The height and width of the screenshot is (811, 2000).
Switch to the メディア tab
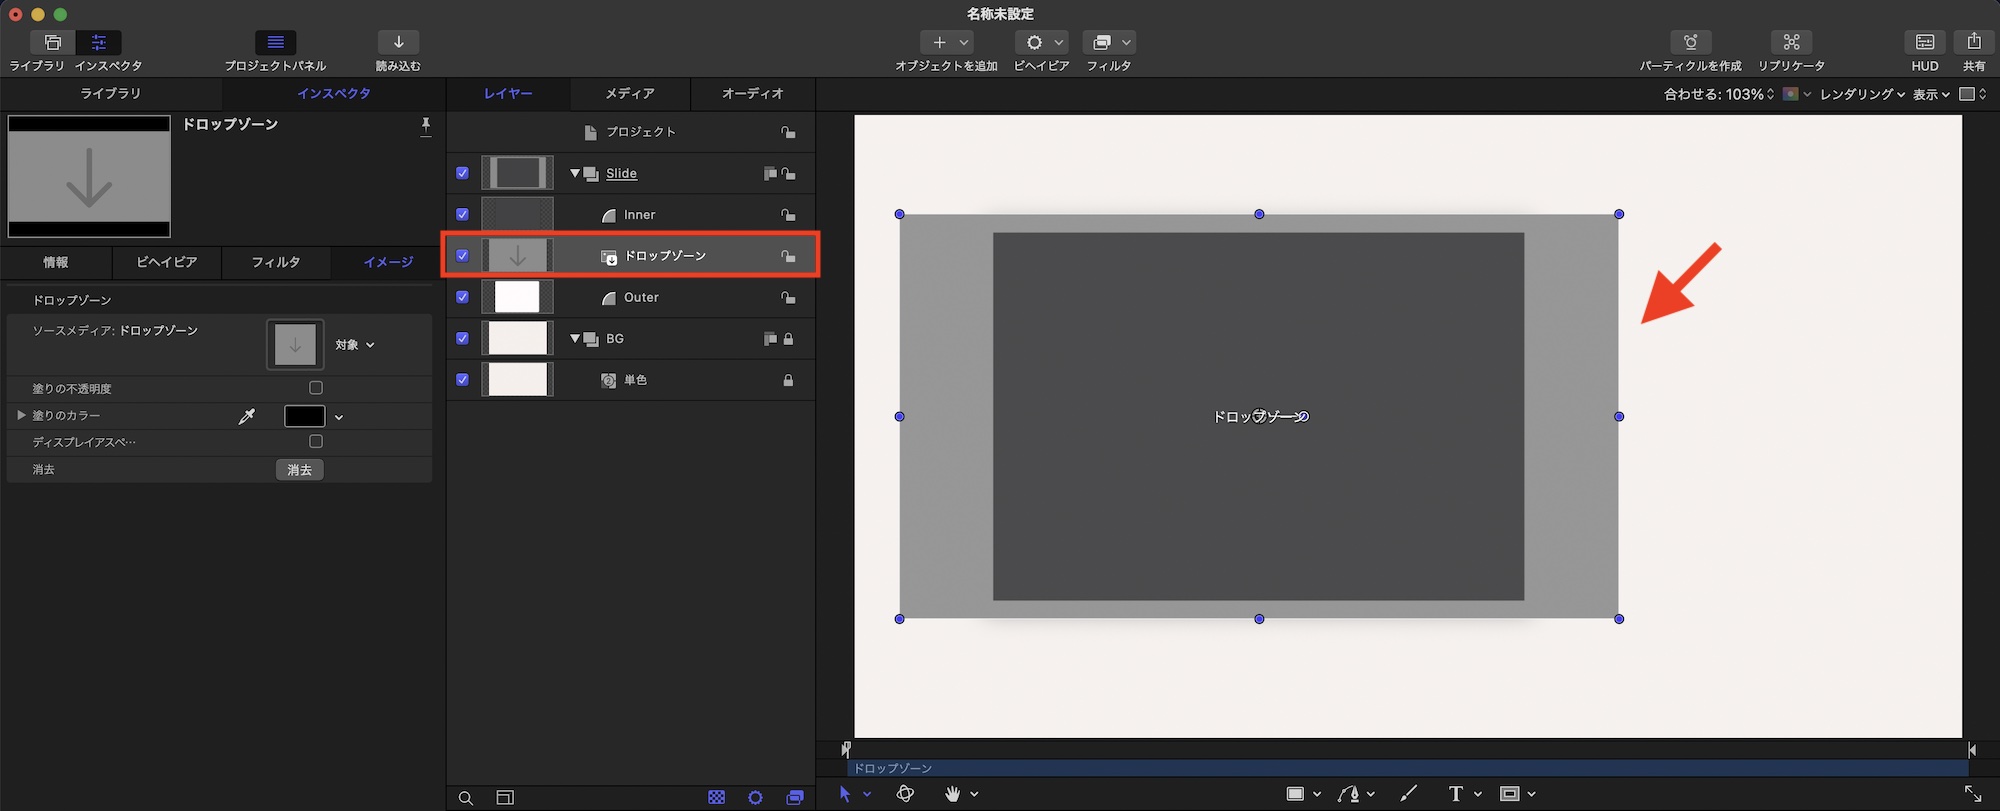(630, 93)
